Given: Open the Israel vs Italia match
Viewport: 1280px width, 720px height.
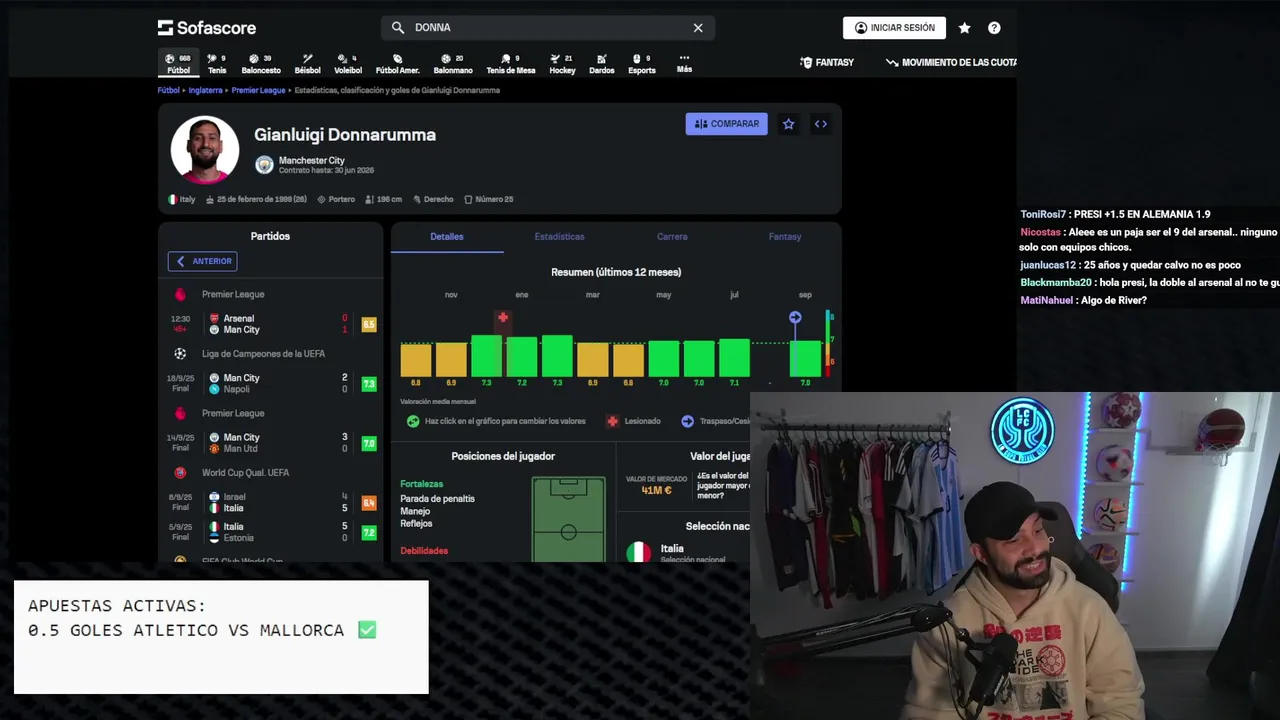Looking at the screenshot, I should (270, 502).
